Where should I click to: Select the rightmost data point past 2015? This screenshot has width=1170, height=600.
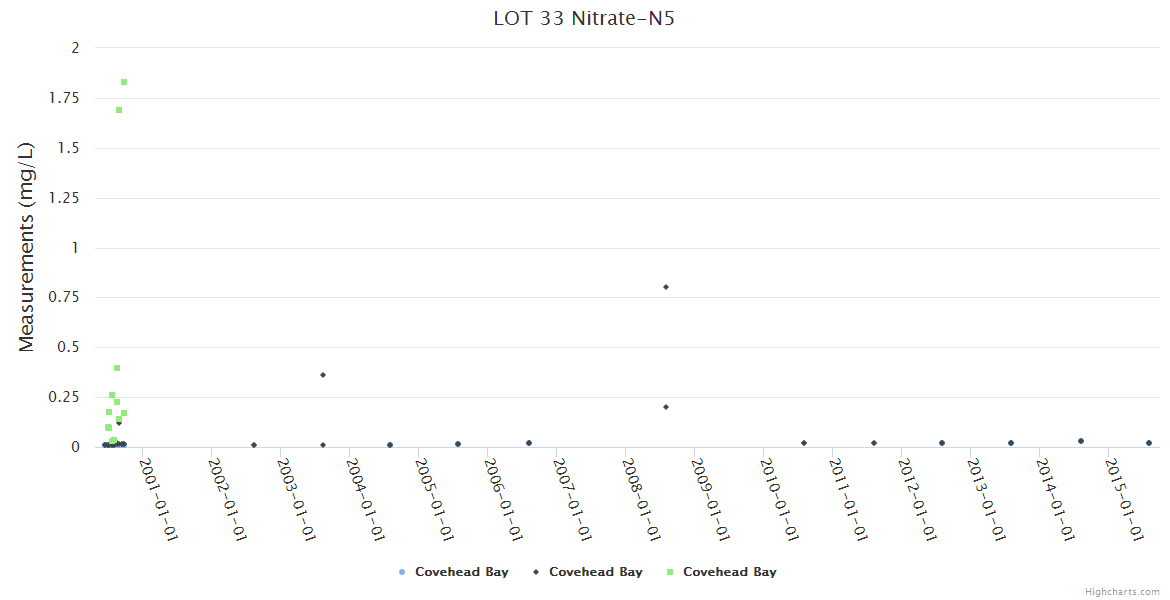[1149, 443]
